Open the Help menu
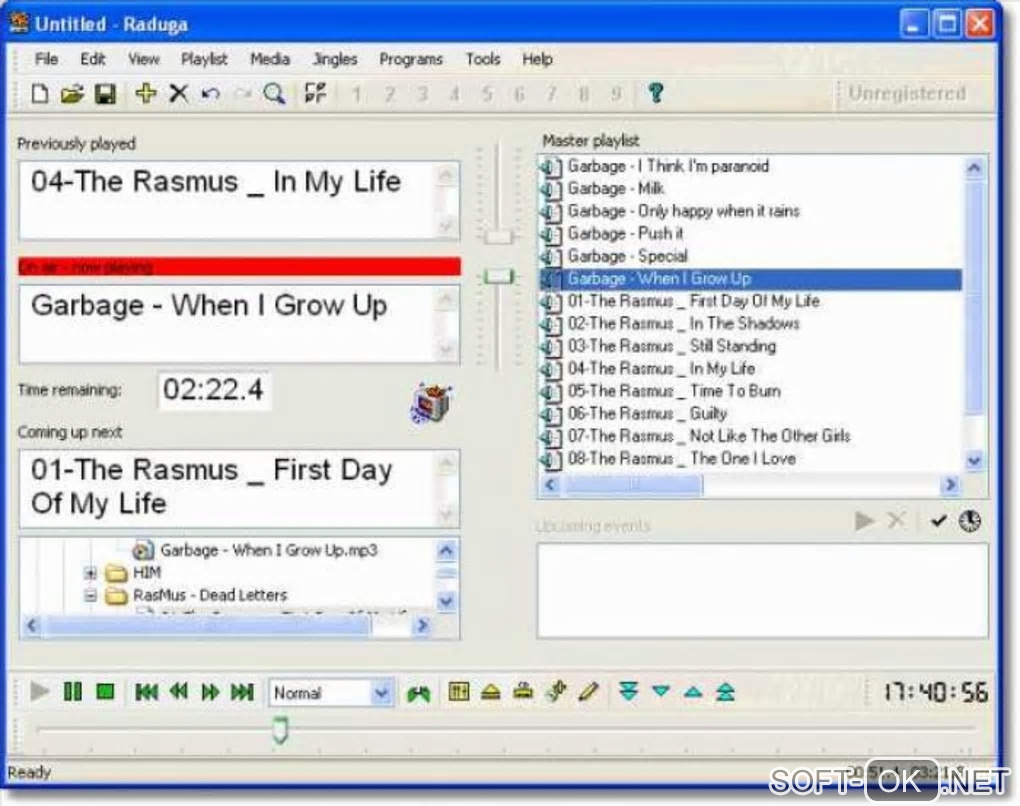This screenshot has width=1020, height=806. [x=537, y=59]
